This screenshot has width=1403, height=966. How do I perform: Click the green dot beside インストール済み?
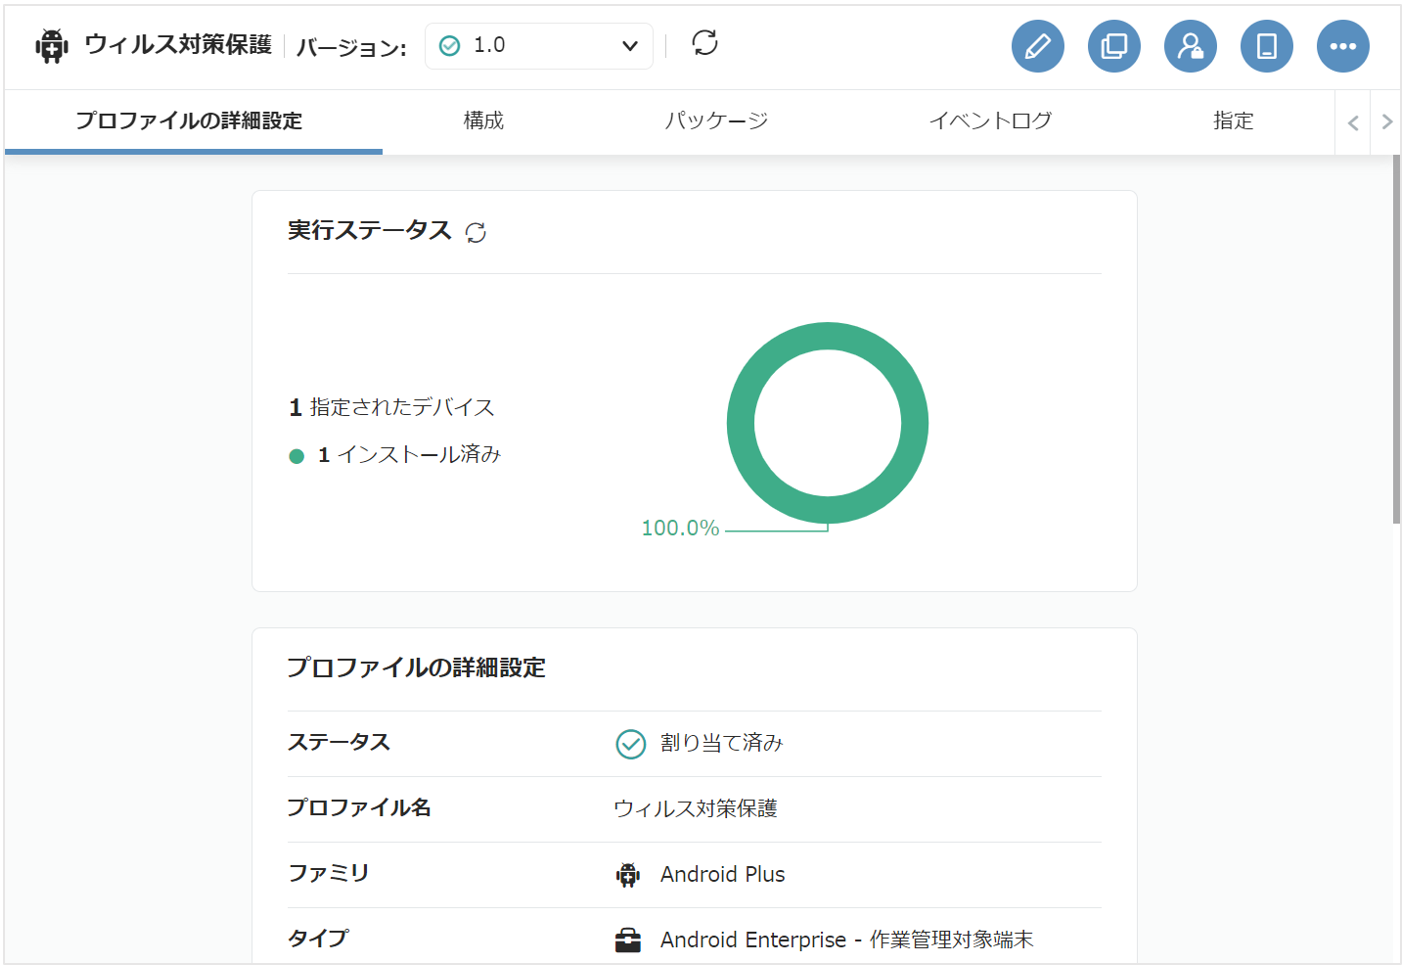pos(296,456)
